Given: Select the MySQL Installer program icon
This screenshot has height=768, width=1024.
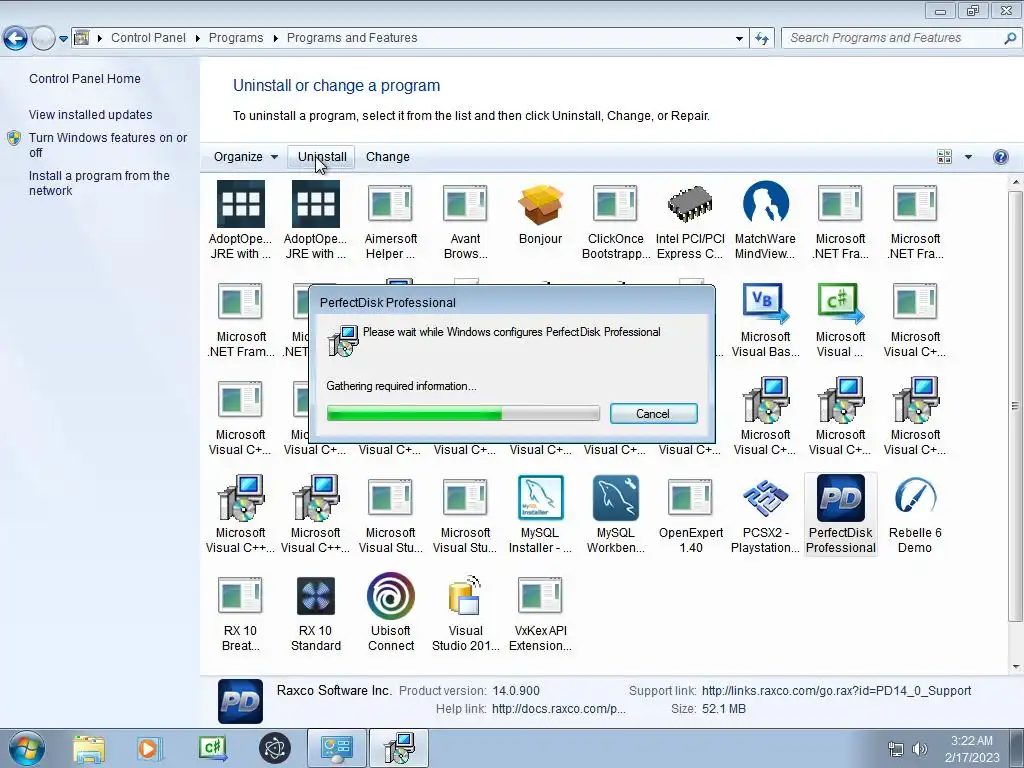Looking at the screenshot, I should click(540, 498).
